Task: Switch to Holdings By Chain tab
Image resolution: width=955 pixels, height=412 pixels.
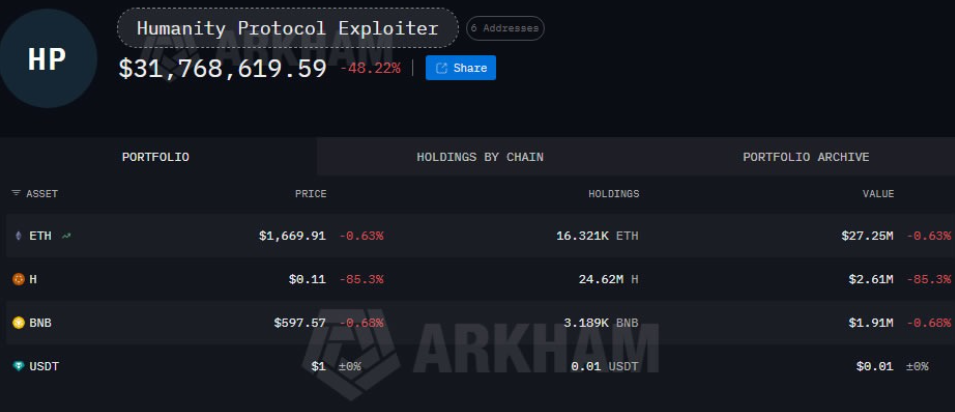Action: pos(480,157)
